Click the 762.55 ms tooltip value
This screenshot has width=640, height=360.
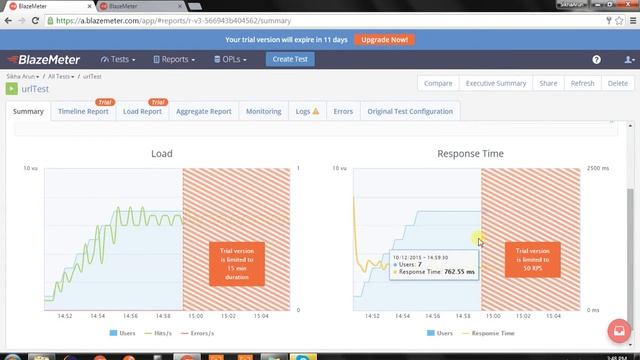(459, 271)
